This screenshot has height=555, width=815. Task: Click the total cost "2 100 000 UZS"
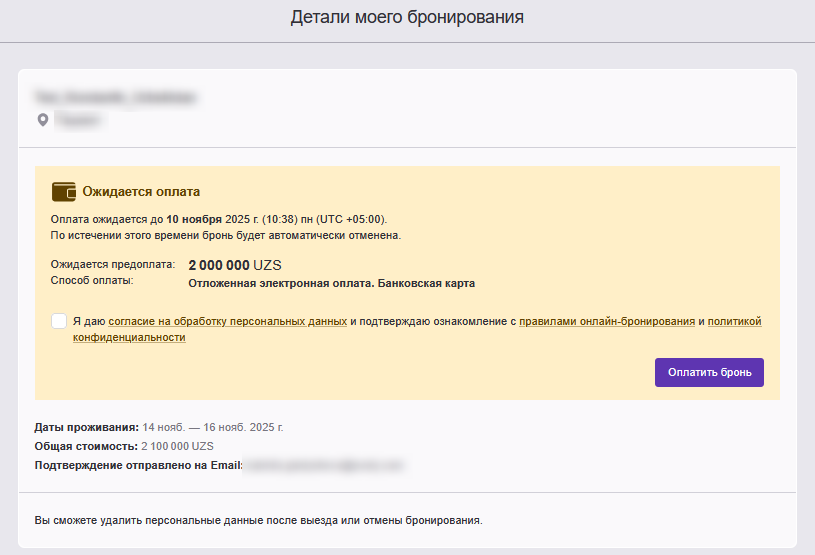click(x=177, y=446)
